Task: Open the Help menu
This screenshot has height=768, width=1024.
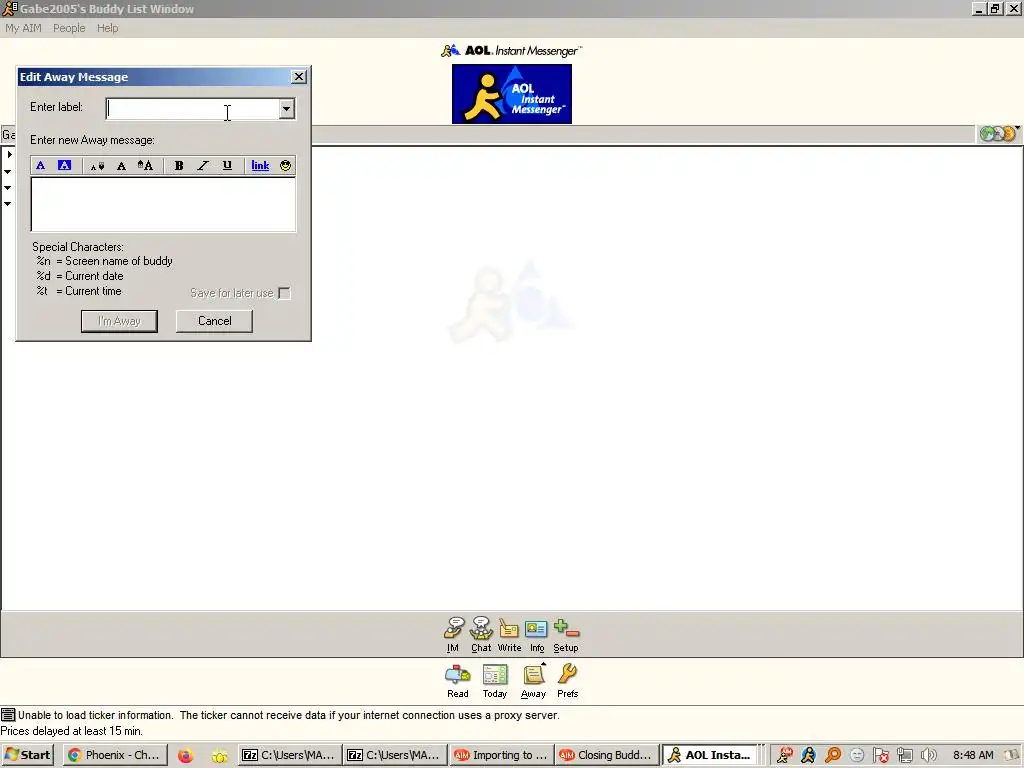Action: coord(108,28)
